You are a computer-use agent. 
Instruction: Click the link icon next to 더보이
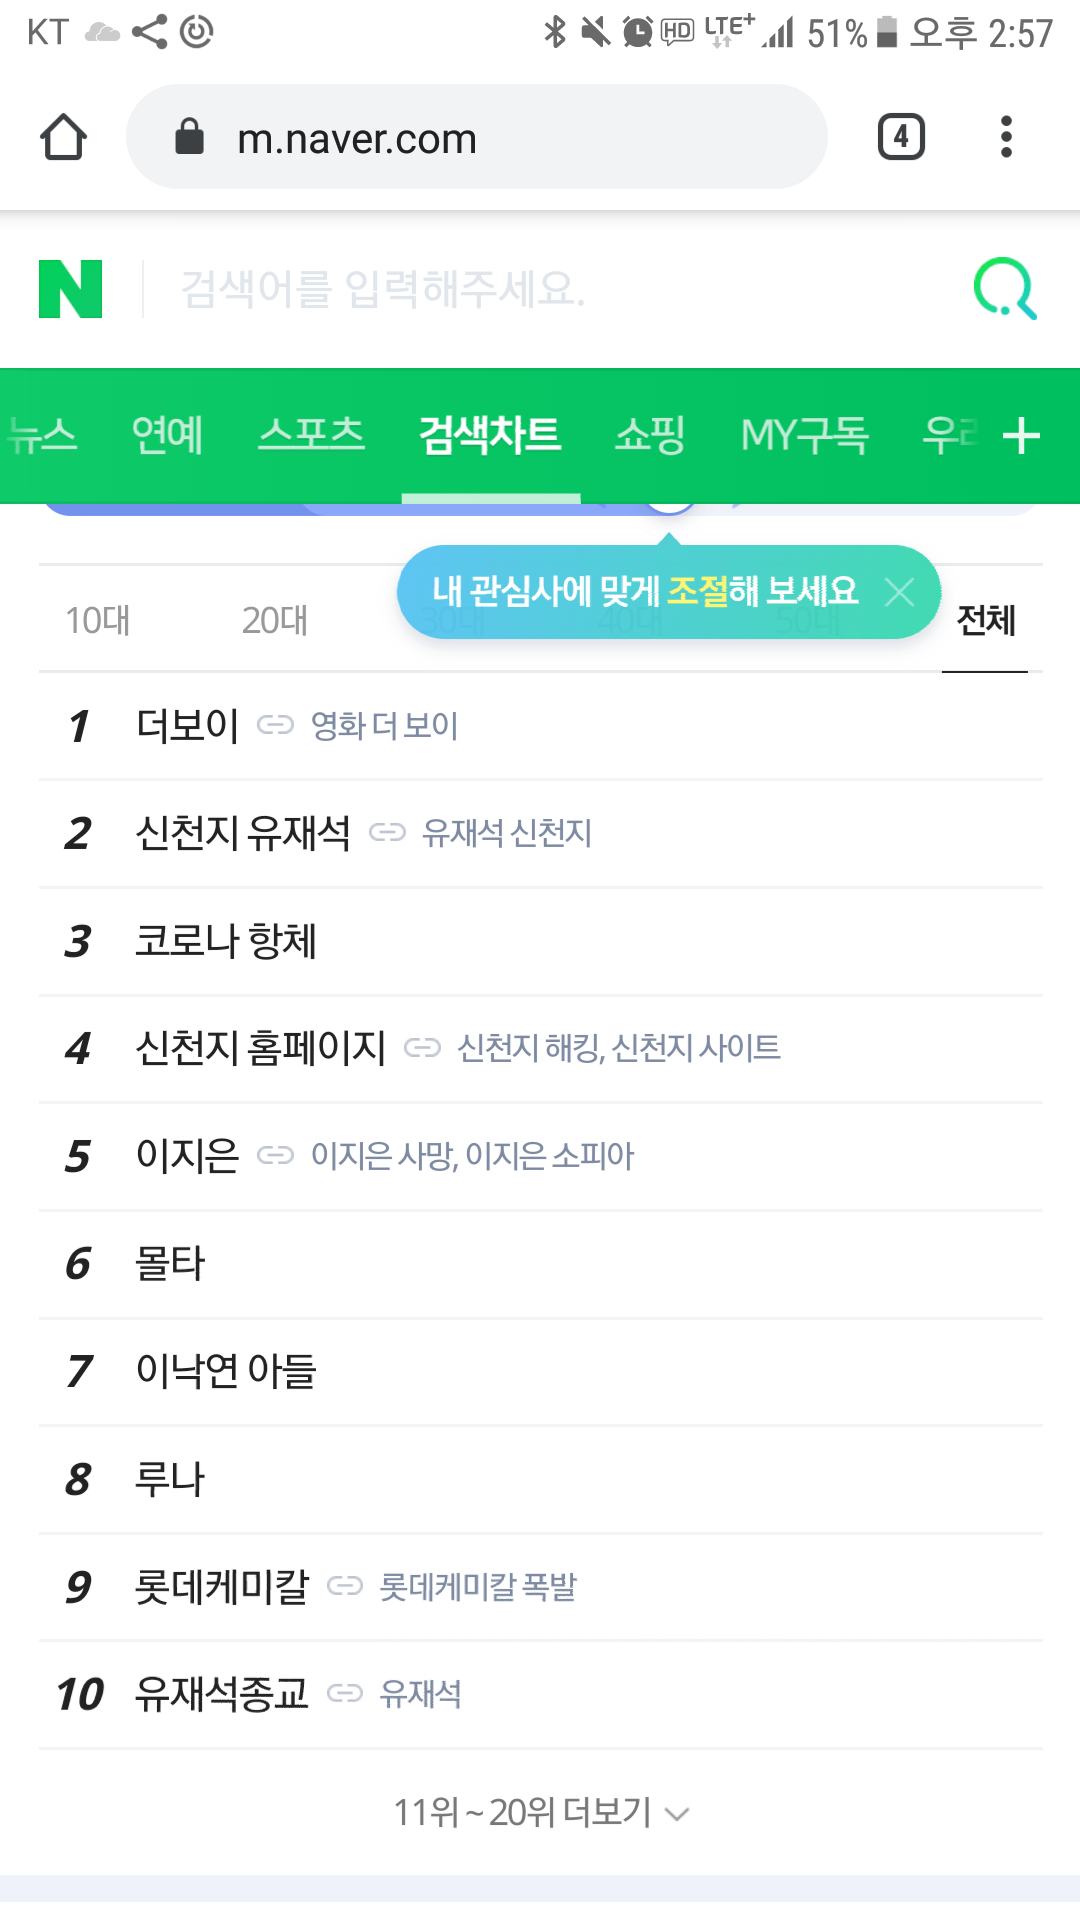point(275,725)
